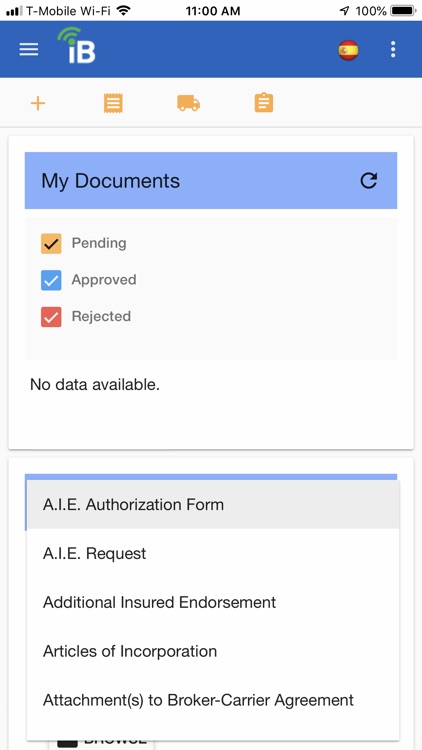
Task: Tap the My Documents header bar
Action: pos(211,180)
